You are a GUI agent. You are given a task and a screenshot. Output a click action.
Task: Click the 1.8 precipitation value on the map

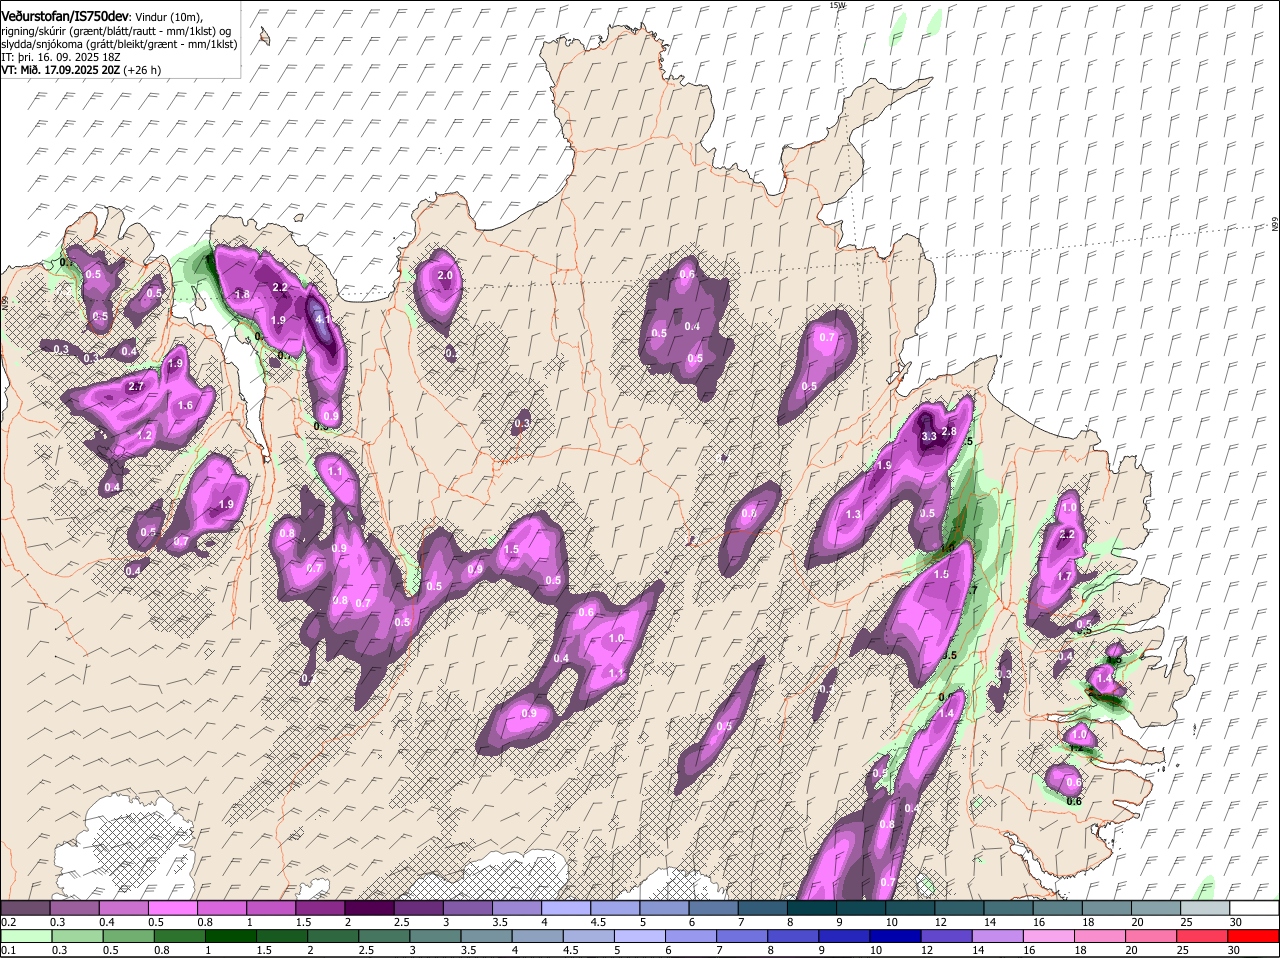click(242, 295)
